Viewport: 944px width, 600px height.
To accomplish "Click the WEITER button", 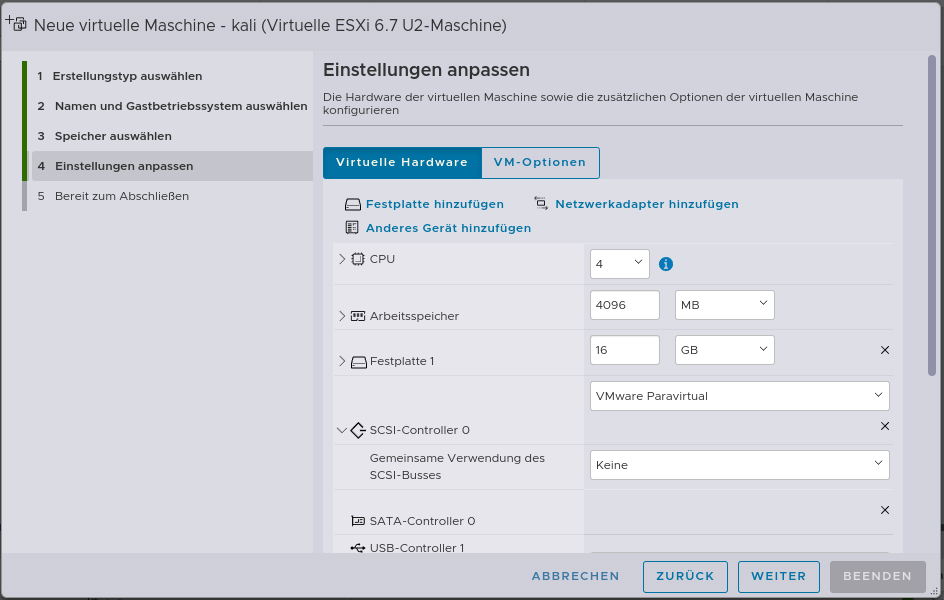I will point(778,576).
